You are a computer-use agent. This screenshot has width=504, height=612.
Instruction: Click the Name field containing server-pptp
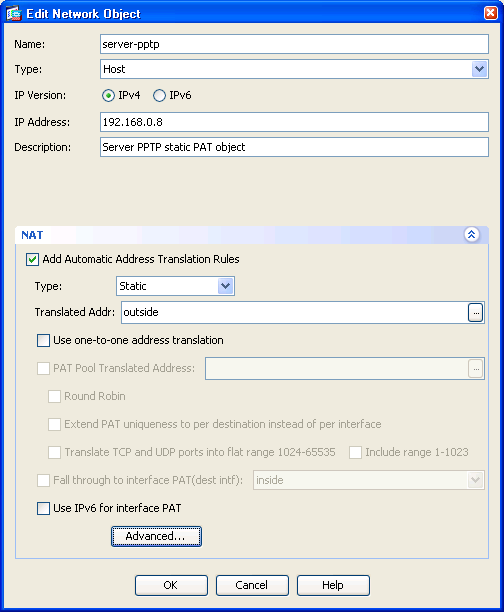pyautogui.click(x=294, y=44)
